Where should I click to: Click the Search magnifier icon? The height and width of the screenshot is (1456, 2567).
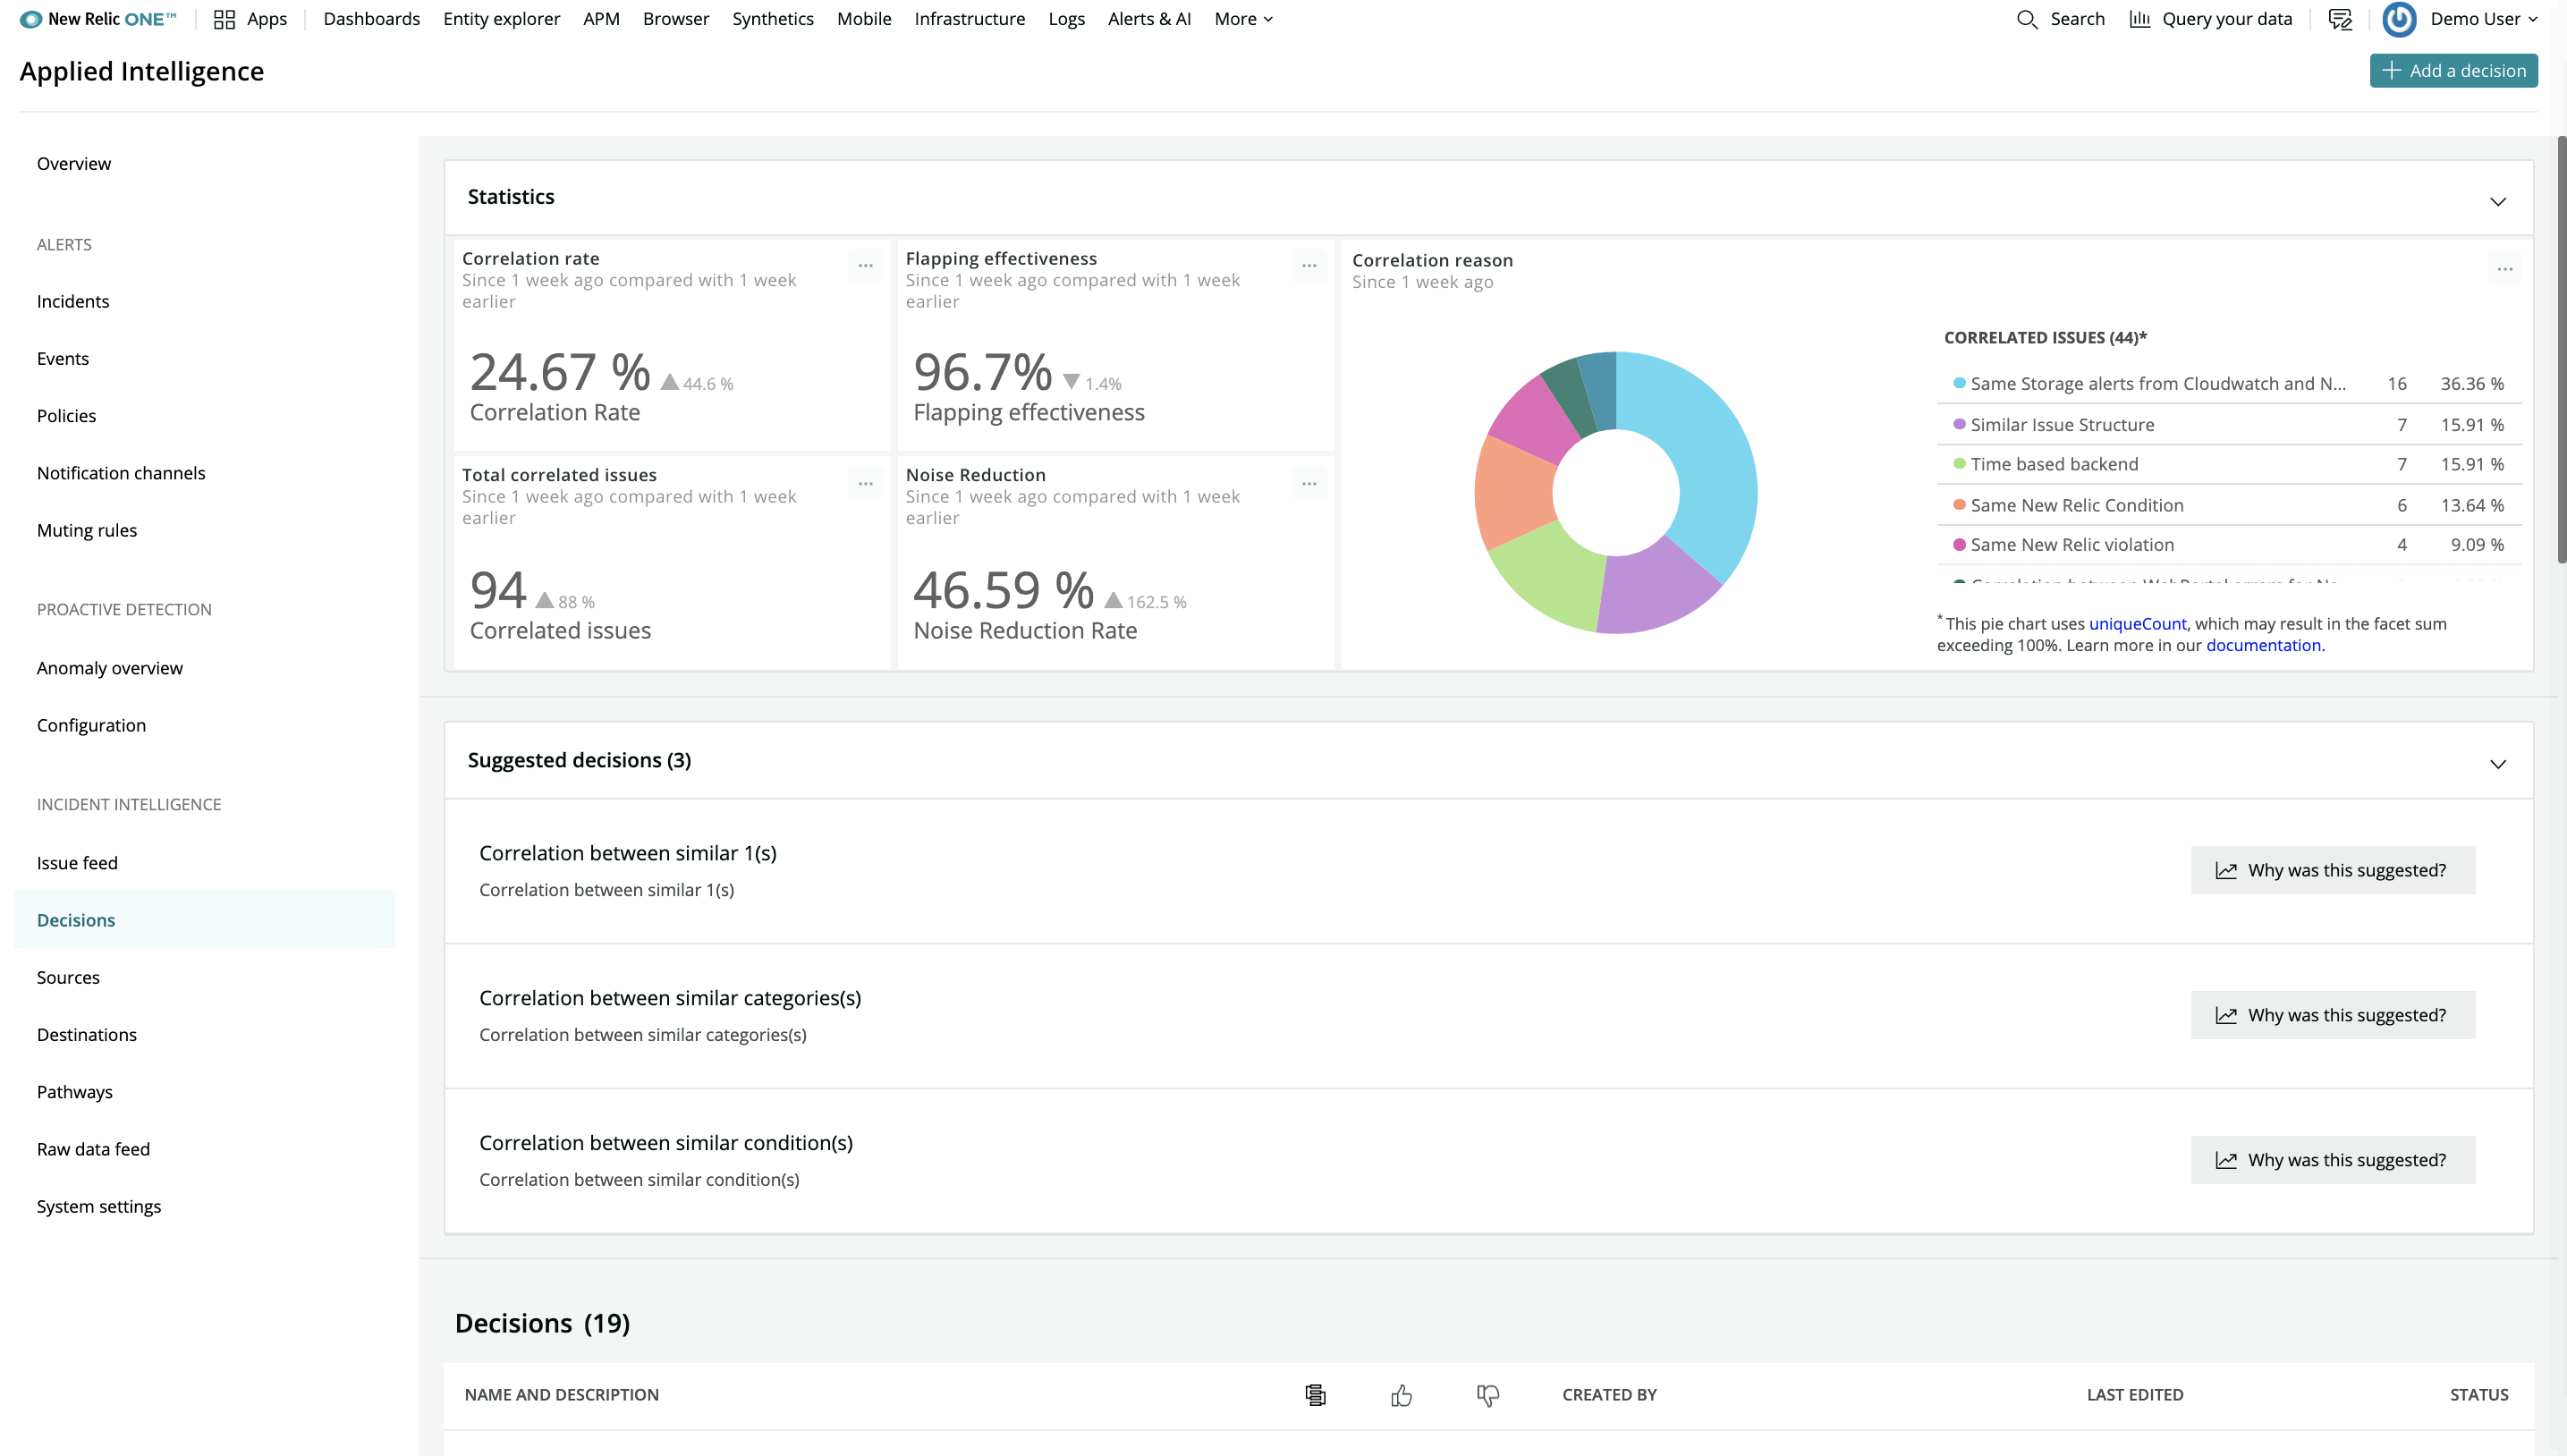click(2026, 19)
